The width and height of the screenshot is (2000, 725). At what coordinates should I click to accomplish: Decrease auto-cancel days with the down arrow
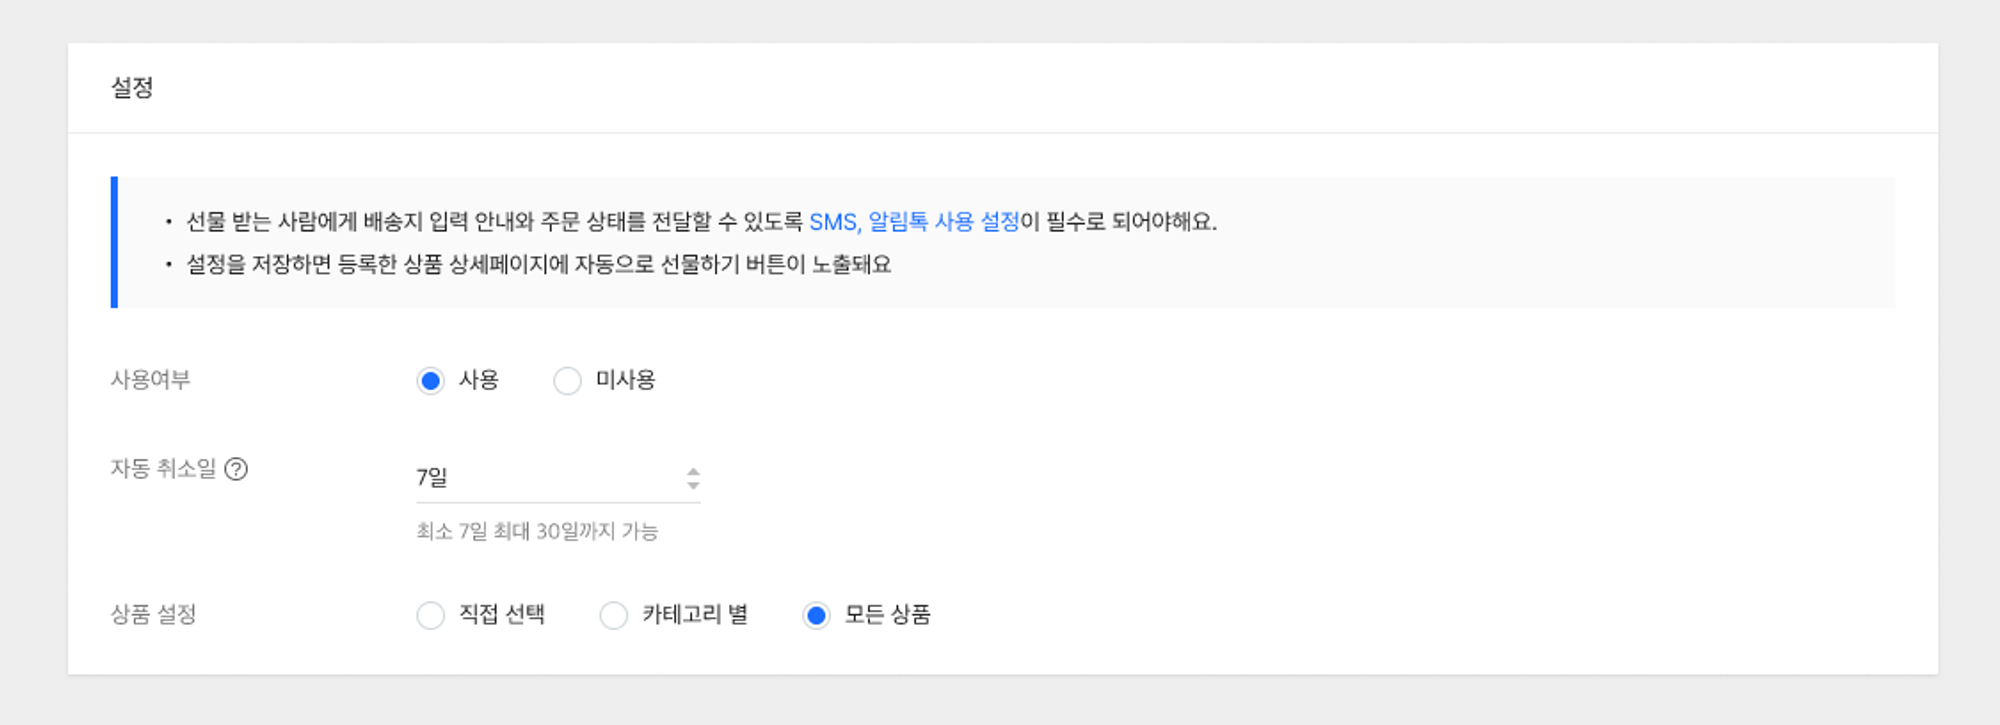click(693, 486)
